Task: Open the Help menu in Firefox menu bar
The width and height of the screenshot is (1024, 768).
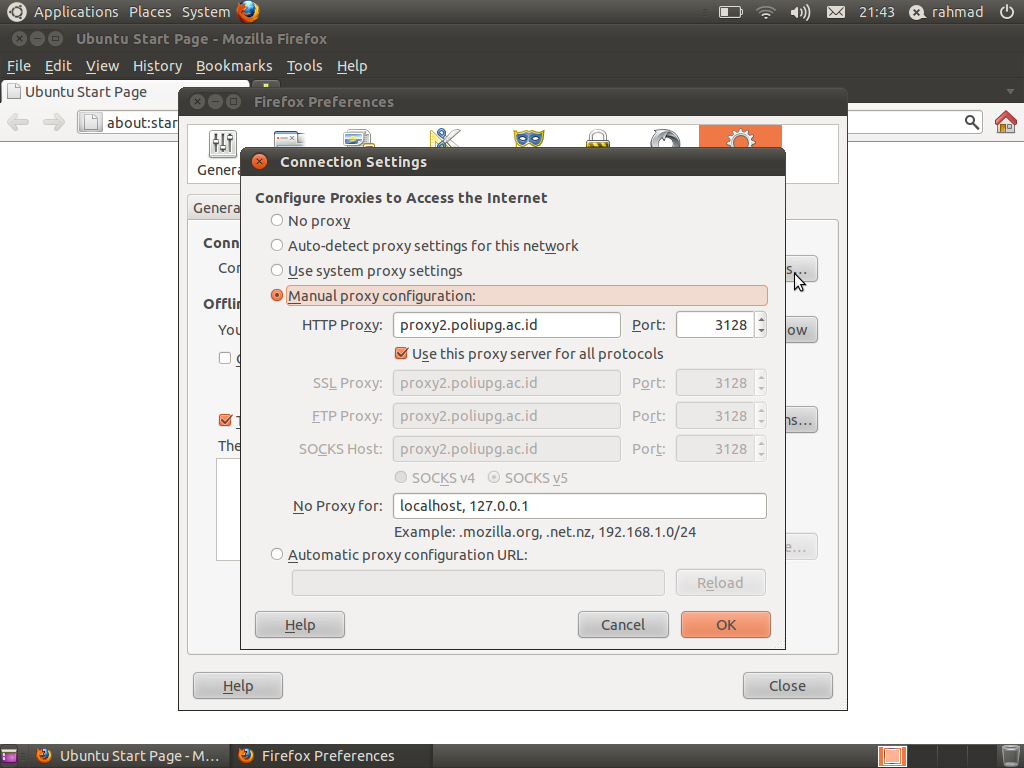Action: [352, 66]
